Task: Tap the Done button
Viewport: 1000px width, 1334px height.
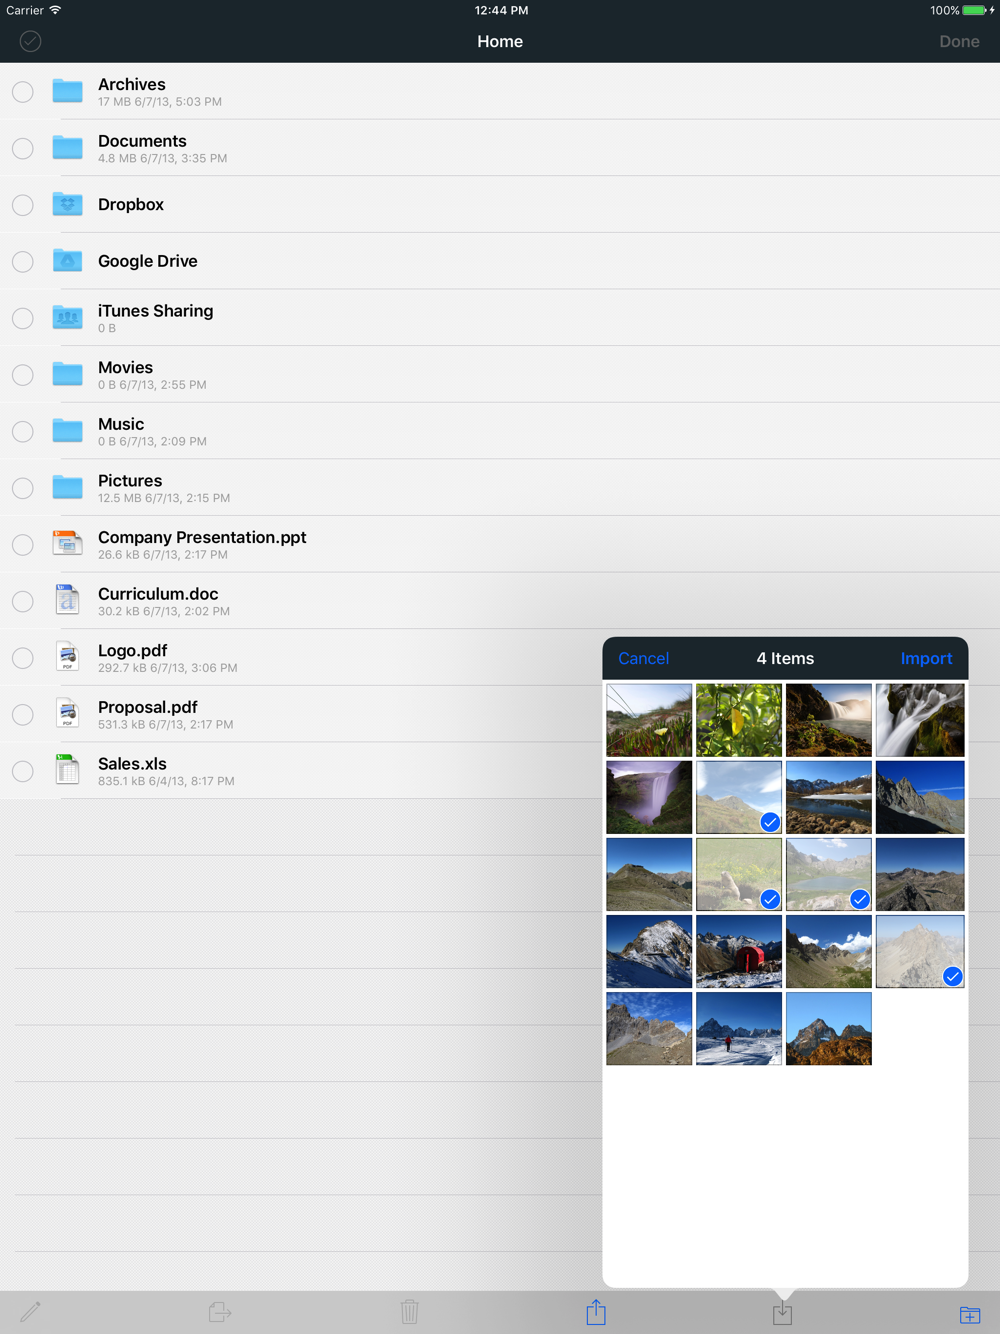Action: coord(959,41)
